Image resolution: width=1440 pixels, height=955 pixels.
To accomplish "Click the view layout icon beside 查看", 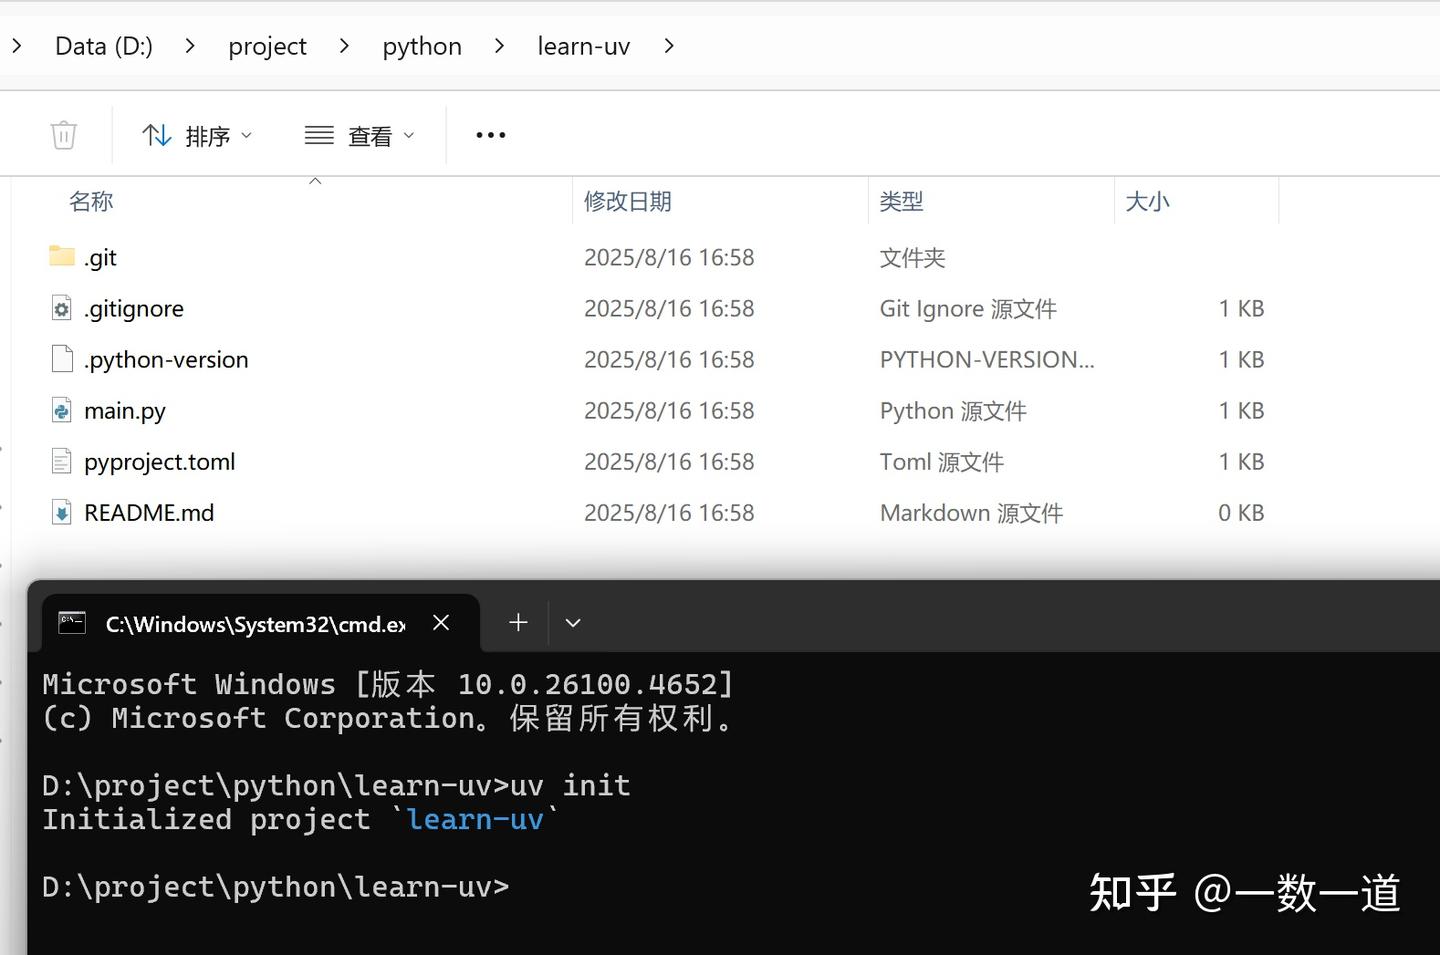I will click(317, 134).
